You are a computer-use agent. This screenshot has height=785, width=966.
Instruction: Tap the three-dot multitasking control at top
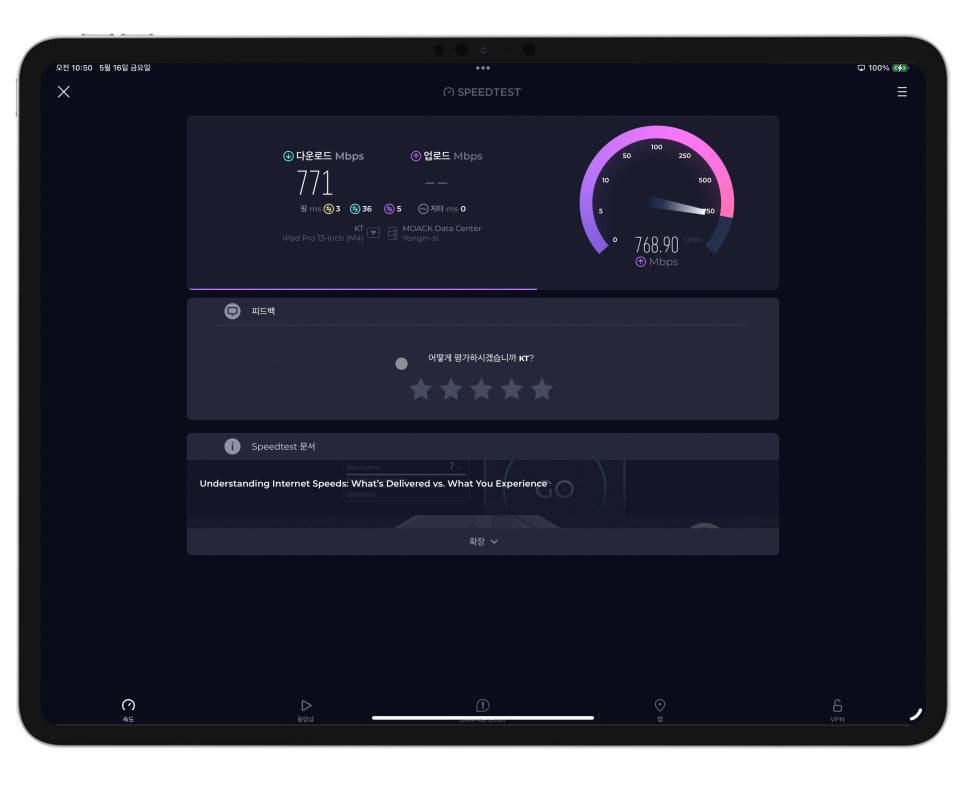(483, 68)
